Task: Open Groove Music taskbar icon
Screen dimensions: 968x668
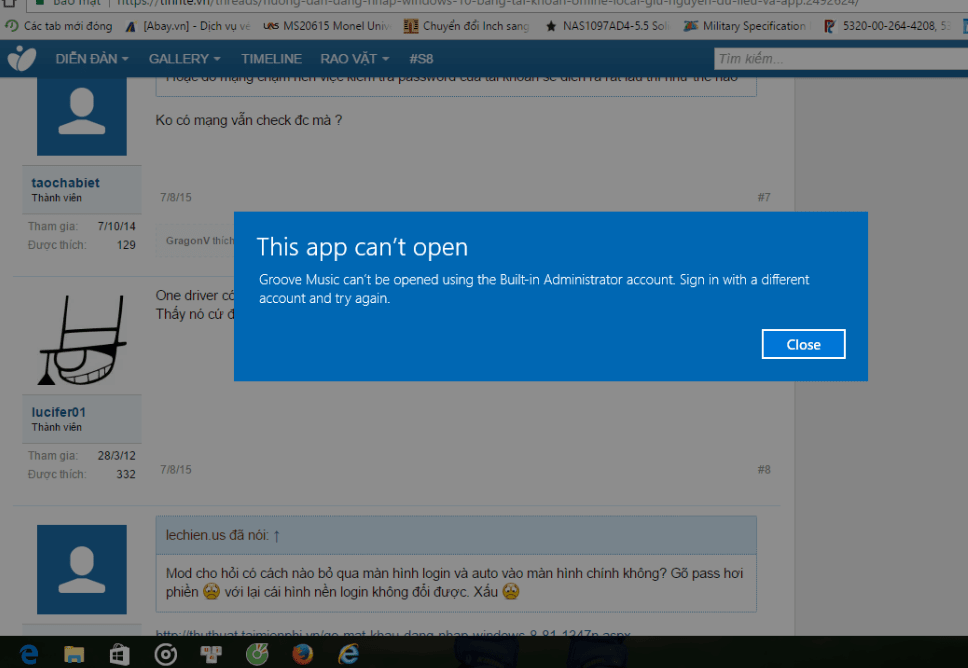Action: tap(165, 654)
